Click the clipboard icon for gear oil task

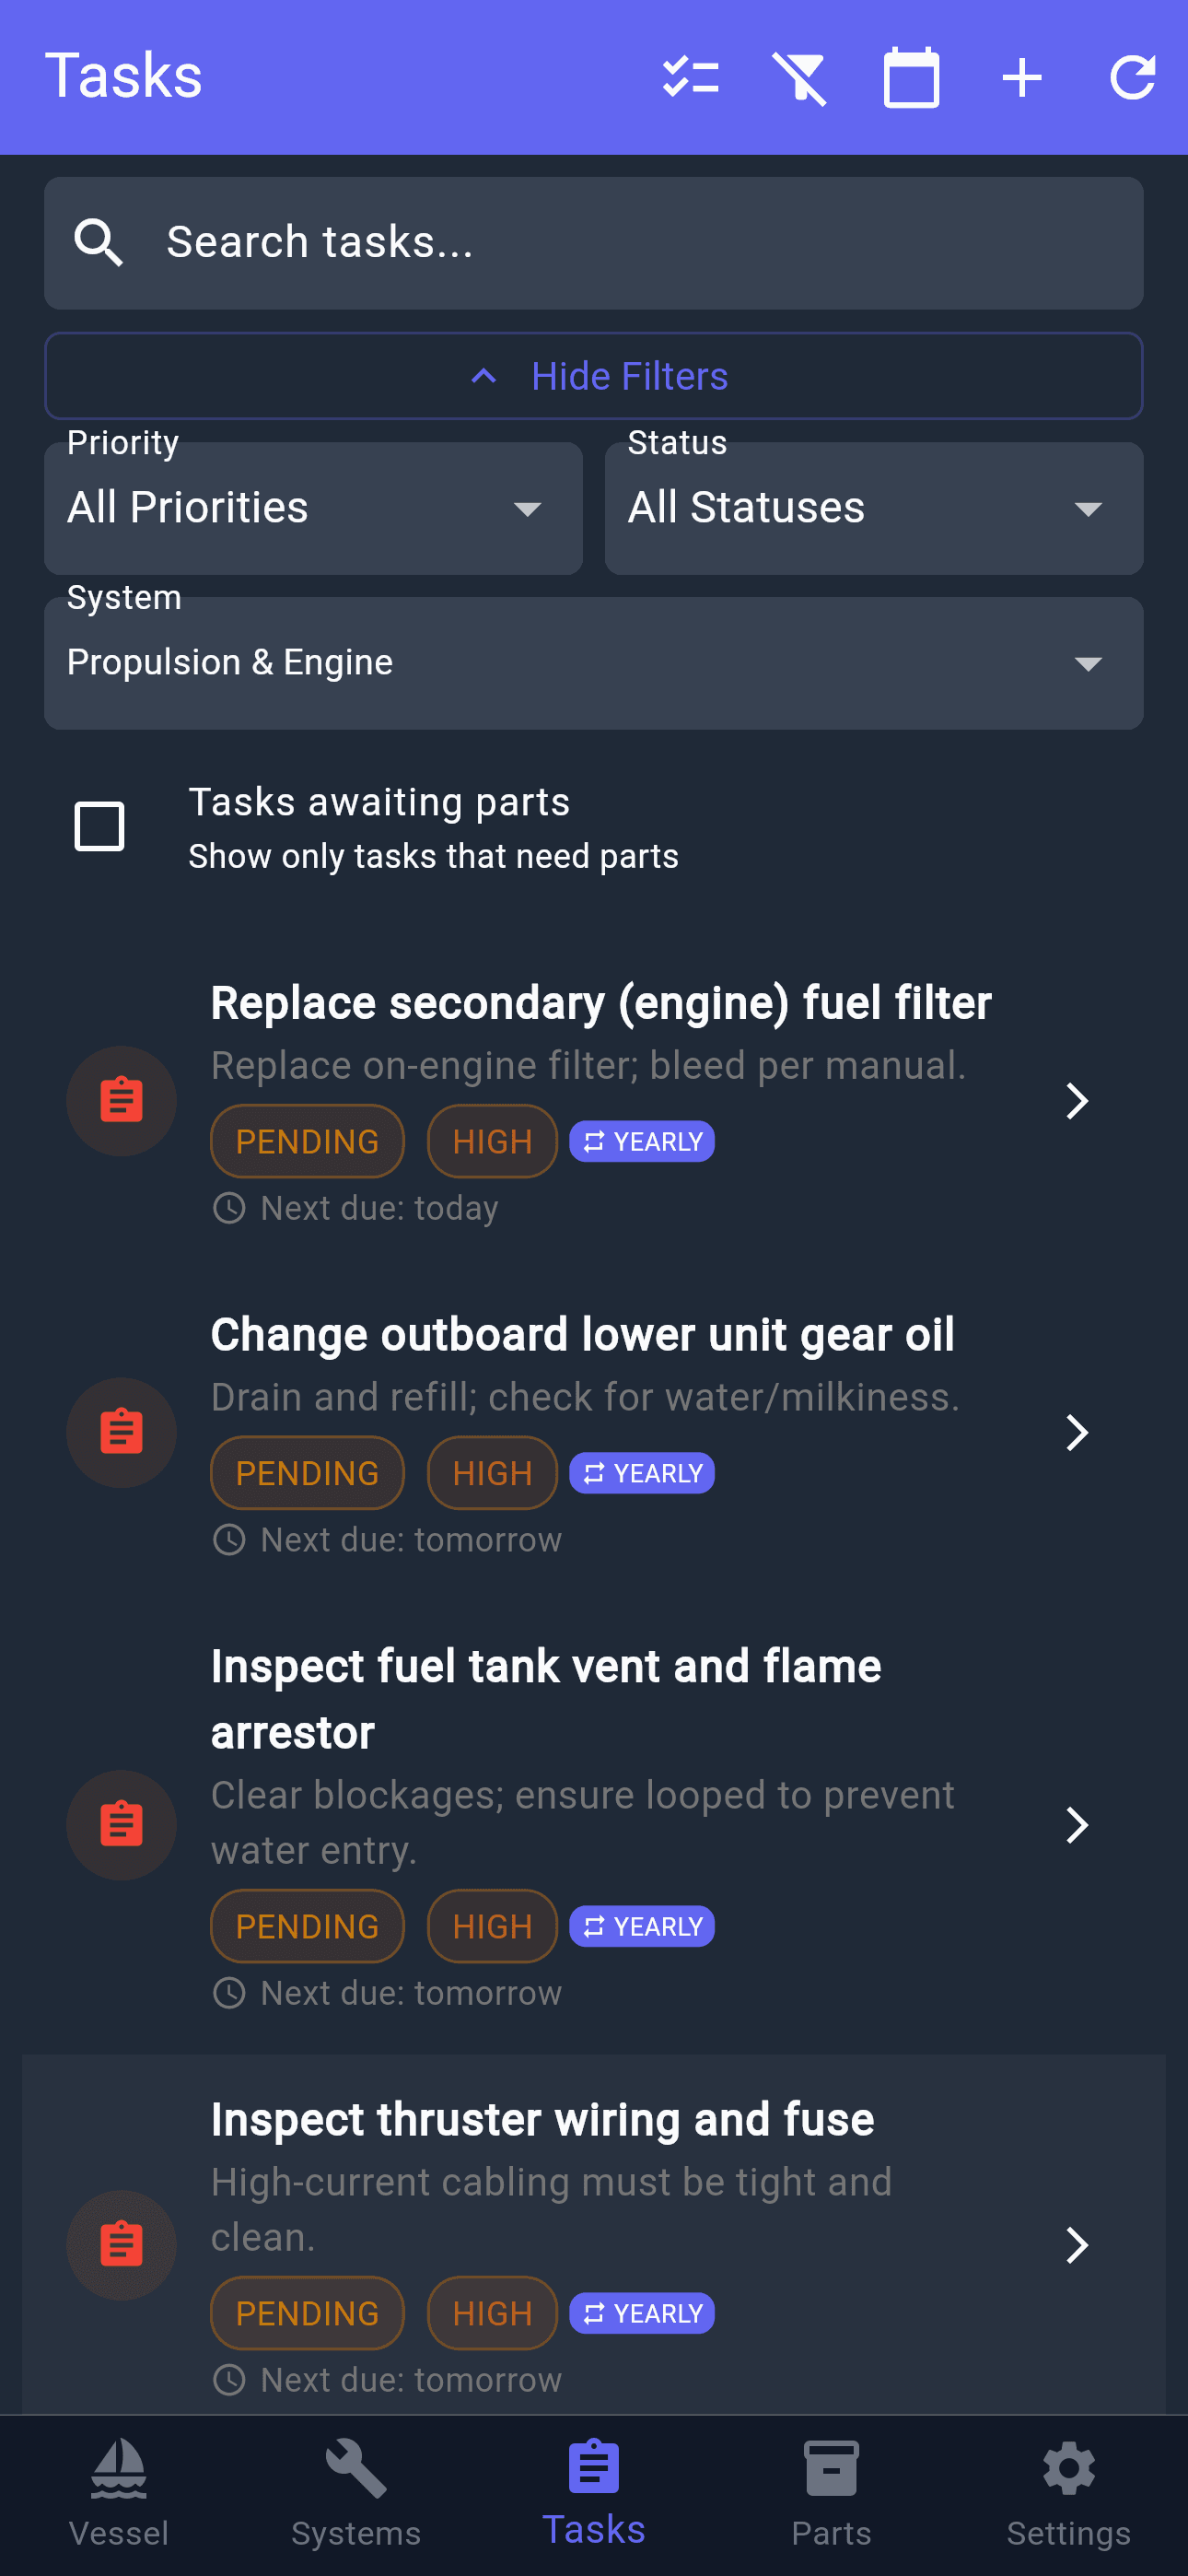click(121, 1432)
